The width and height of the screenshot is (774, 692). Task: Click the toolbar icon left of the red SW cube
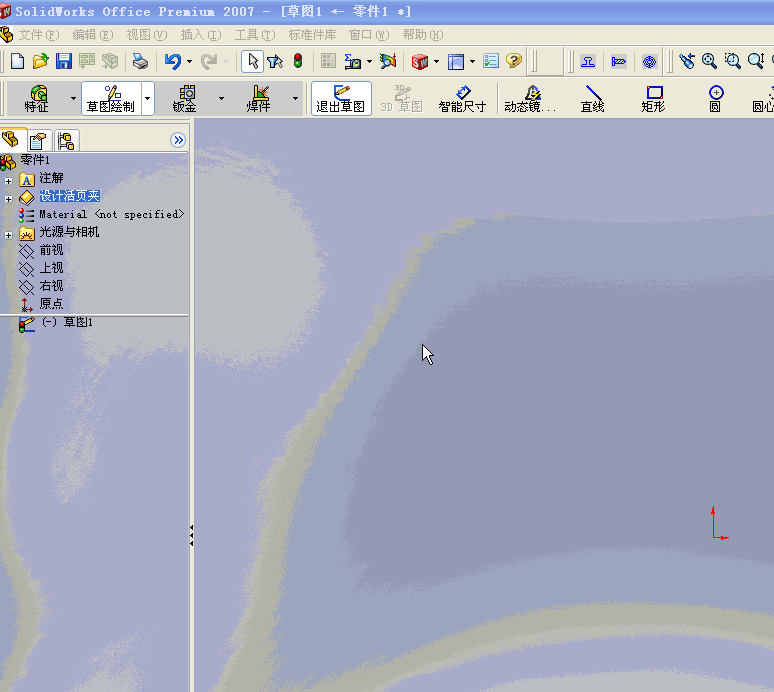tap(388, 61)
